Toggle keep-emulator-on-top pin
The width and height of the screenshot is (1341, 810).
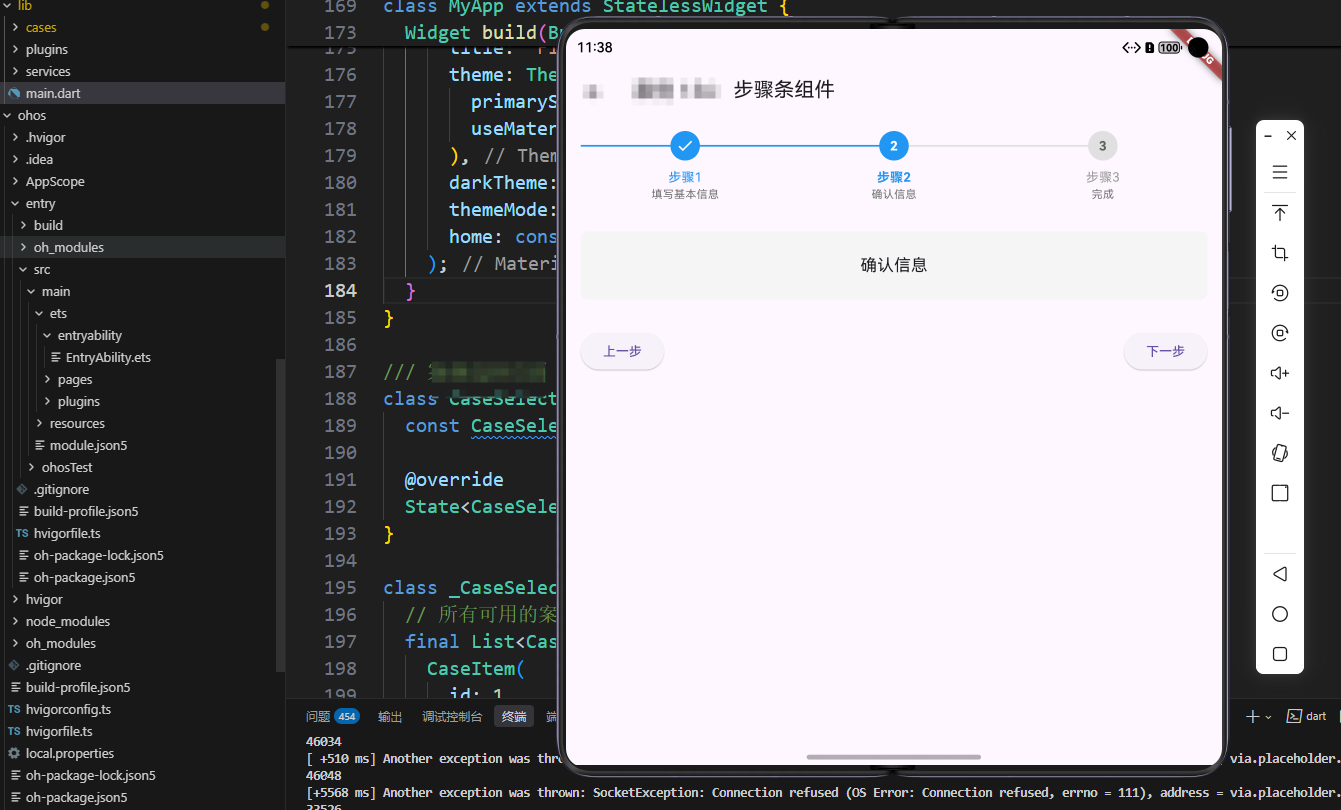pos(1279,212)
